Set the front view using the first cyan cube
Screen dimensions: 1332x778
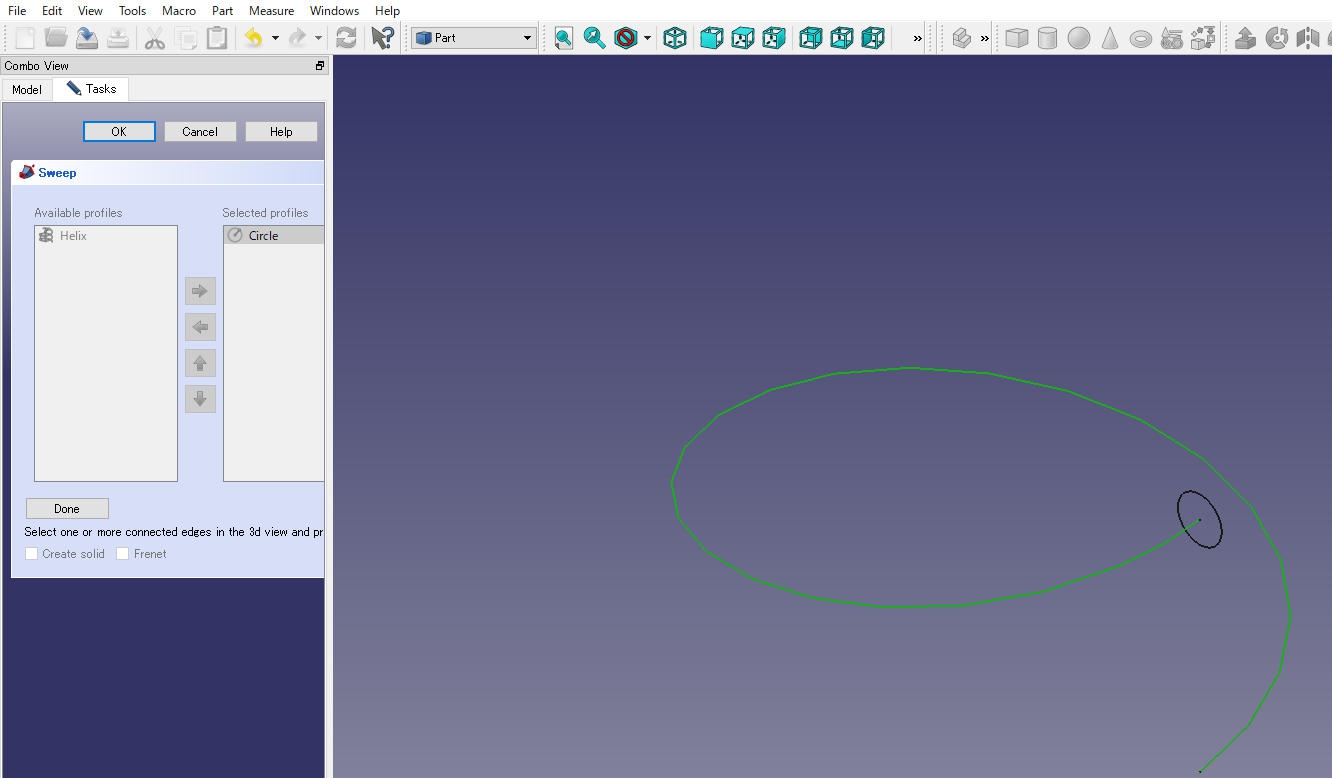click(711, 39)
